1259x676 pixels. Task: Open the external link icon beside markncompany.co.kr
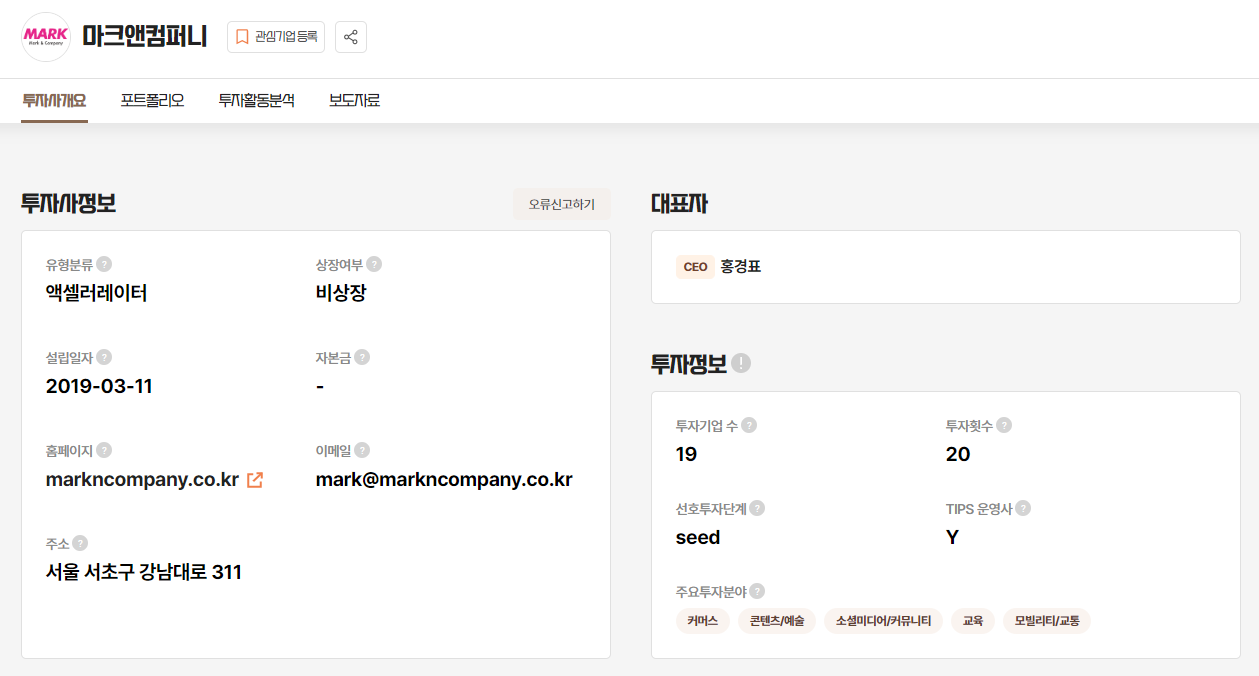[255, 479]
